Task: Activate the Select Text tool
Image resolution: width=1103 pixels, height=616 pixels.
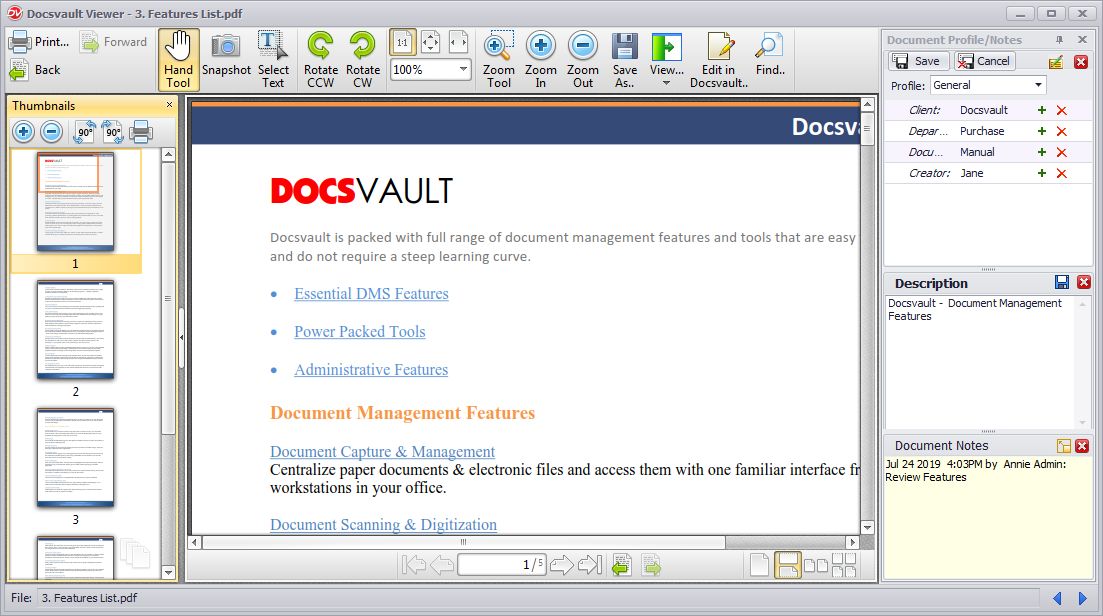Action: coord(273,59)
